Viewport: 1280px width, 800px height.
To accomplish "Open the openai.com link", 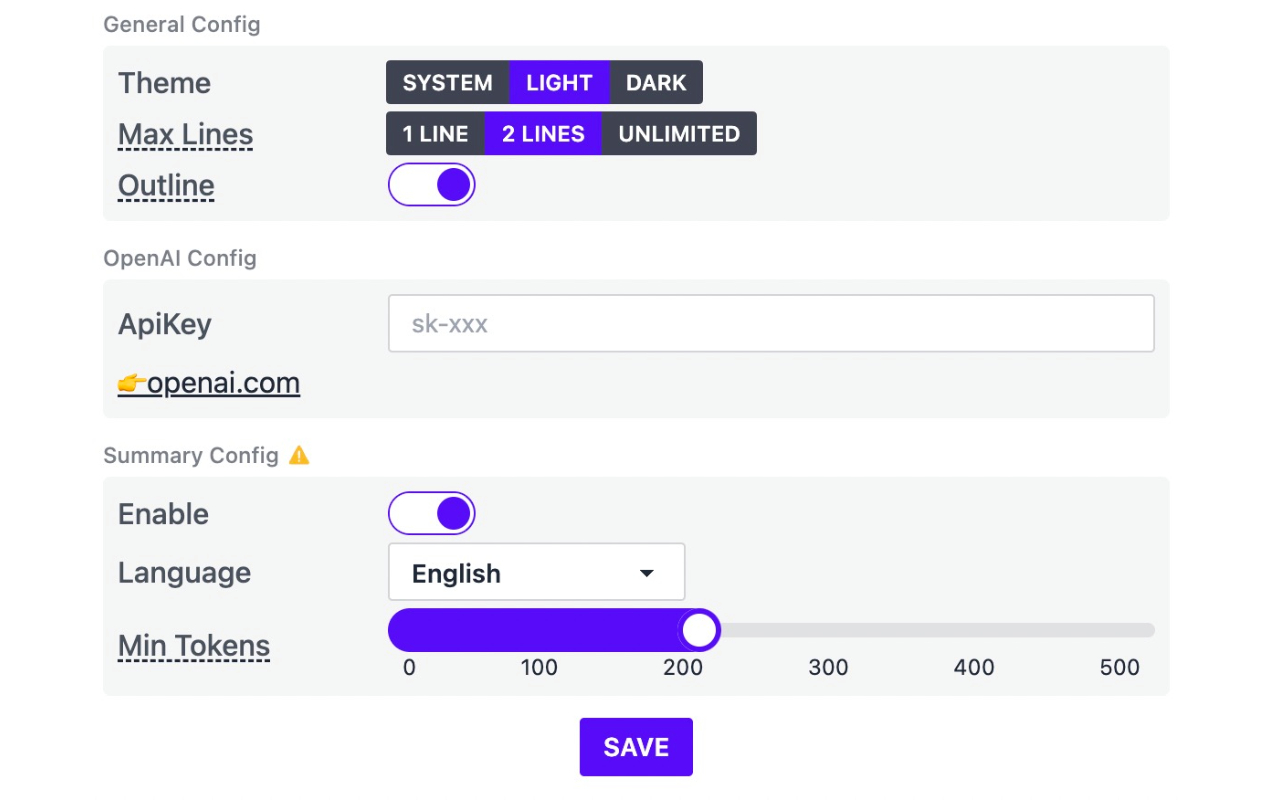I will (x=223, y=384).
